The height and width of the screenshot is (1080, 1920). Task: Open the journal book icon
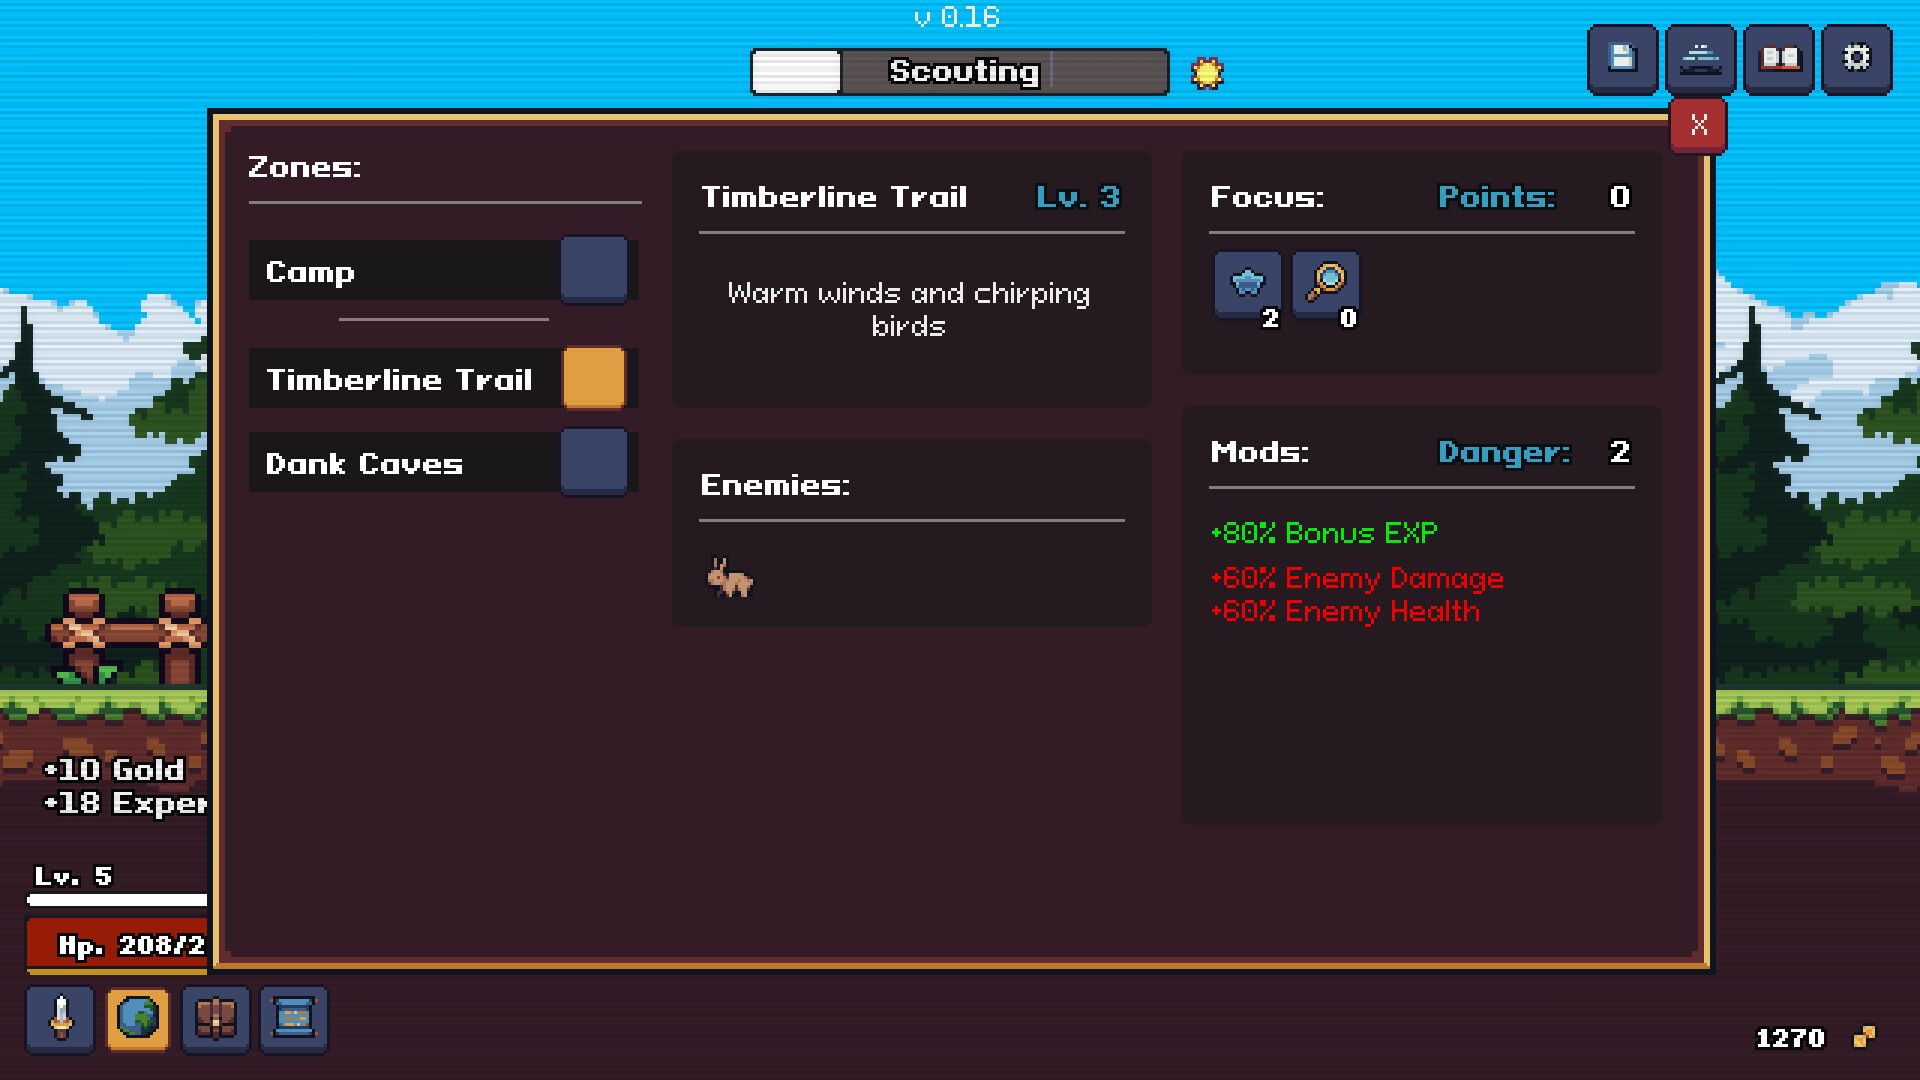1778,59
